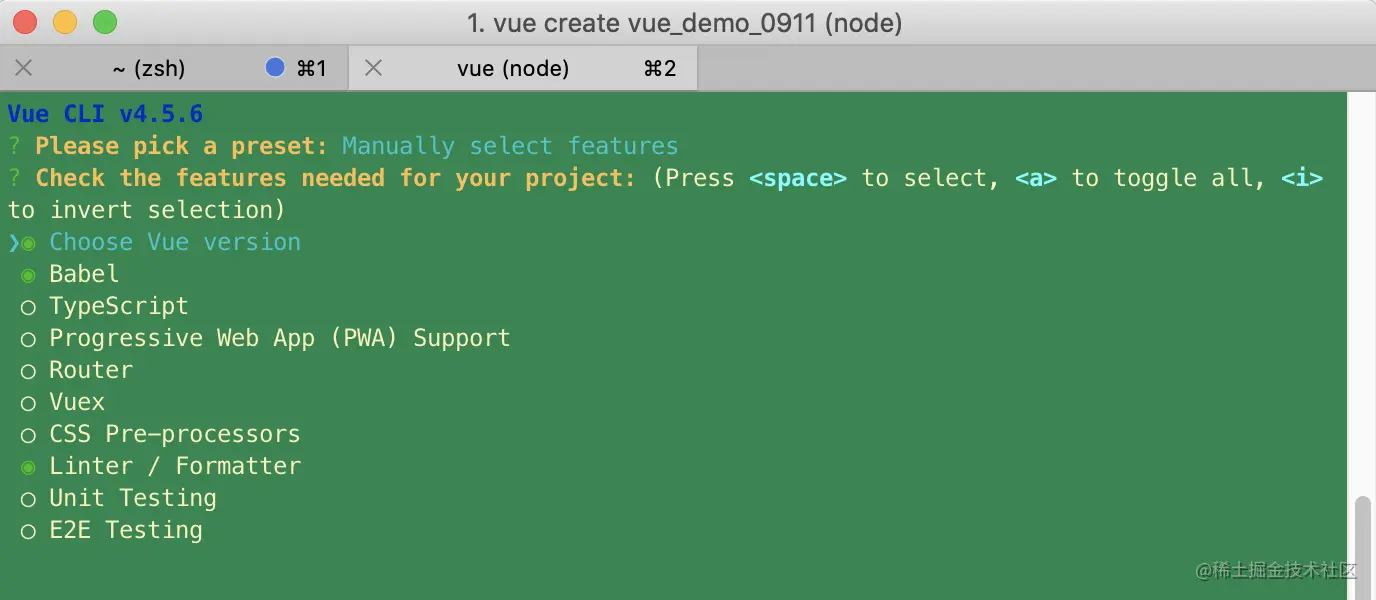Click the yellow minimize window button
Screen dimensions: 1376x600
click(x=65, y=22)
